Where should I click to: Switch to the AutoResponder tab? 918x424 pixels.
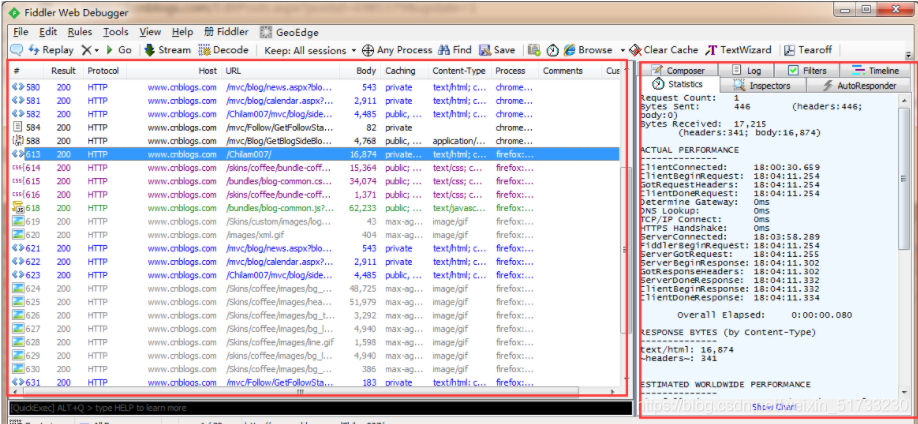859,86
